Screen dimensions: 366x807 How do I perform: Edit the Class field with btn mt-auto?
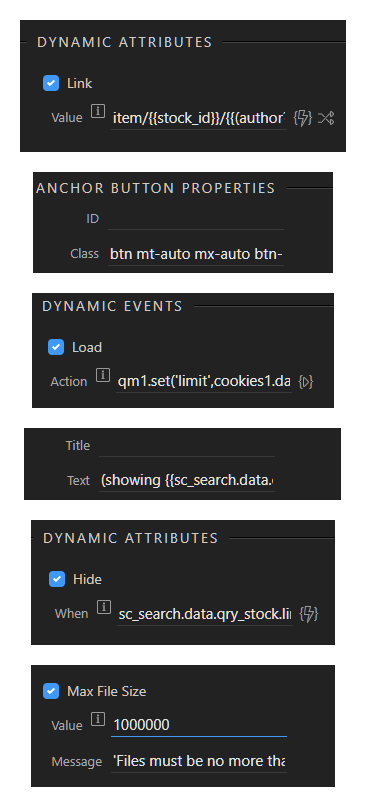click(x=196, y=254)
